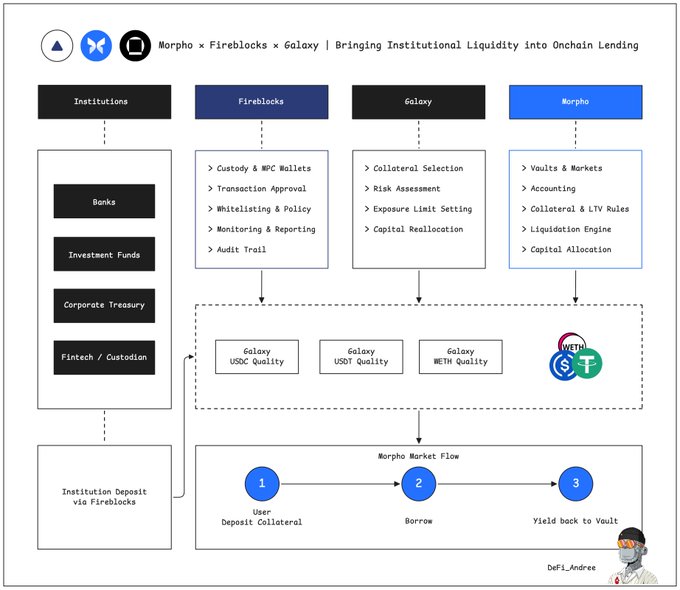
Task: Click the Corporate Treasury box
Action: tap(104, 305)
